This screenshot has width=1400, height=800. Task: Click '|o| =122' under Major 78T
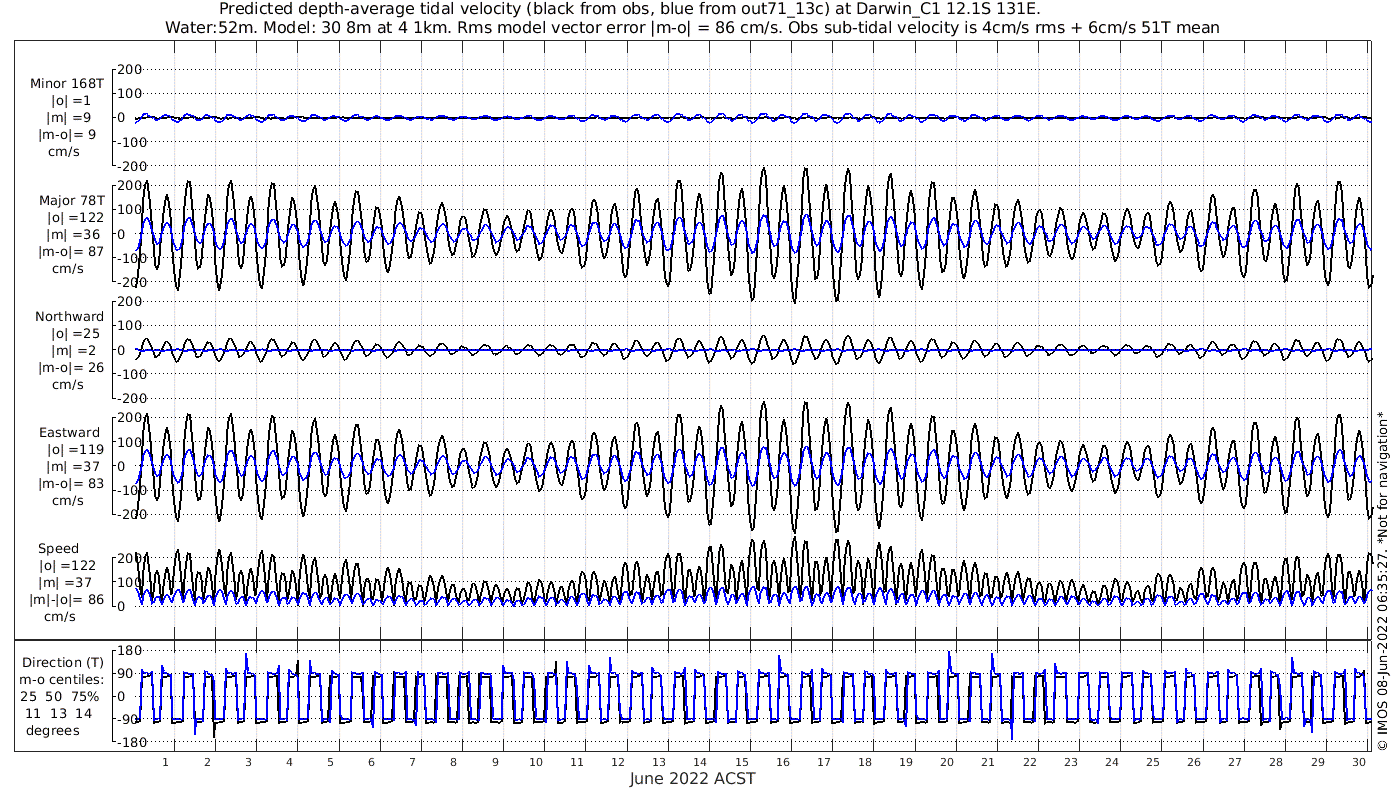pos(75,217)
